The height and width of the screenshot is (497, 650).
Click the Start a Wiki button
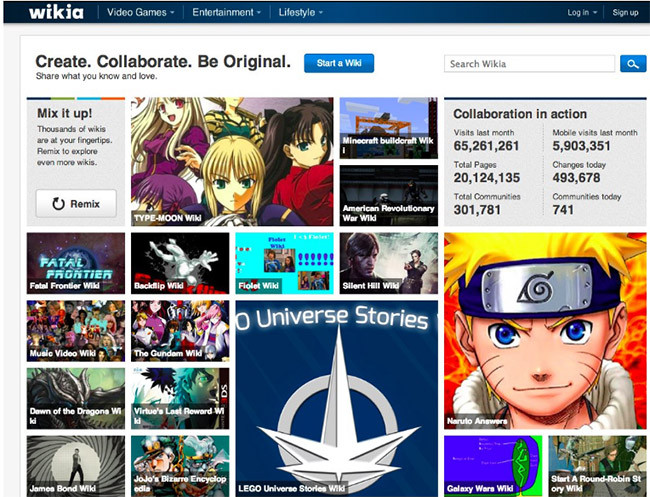point(339,64)
